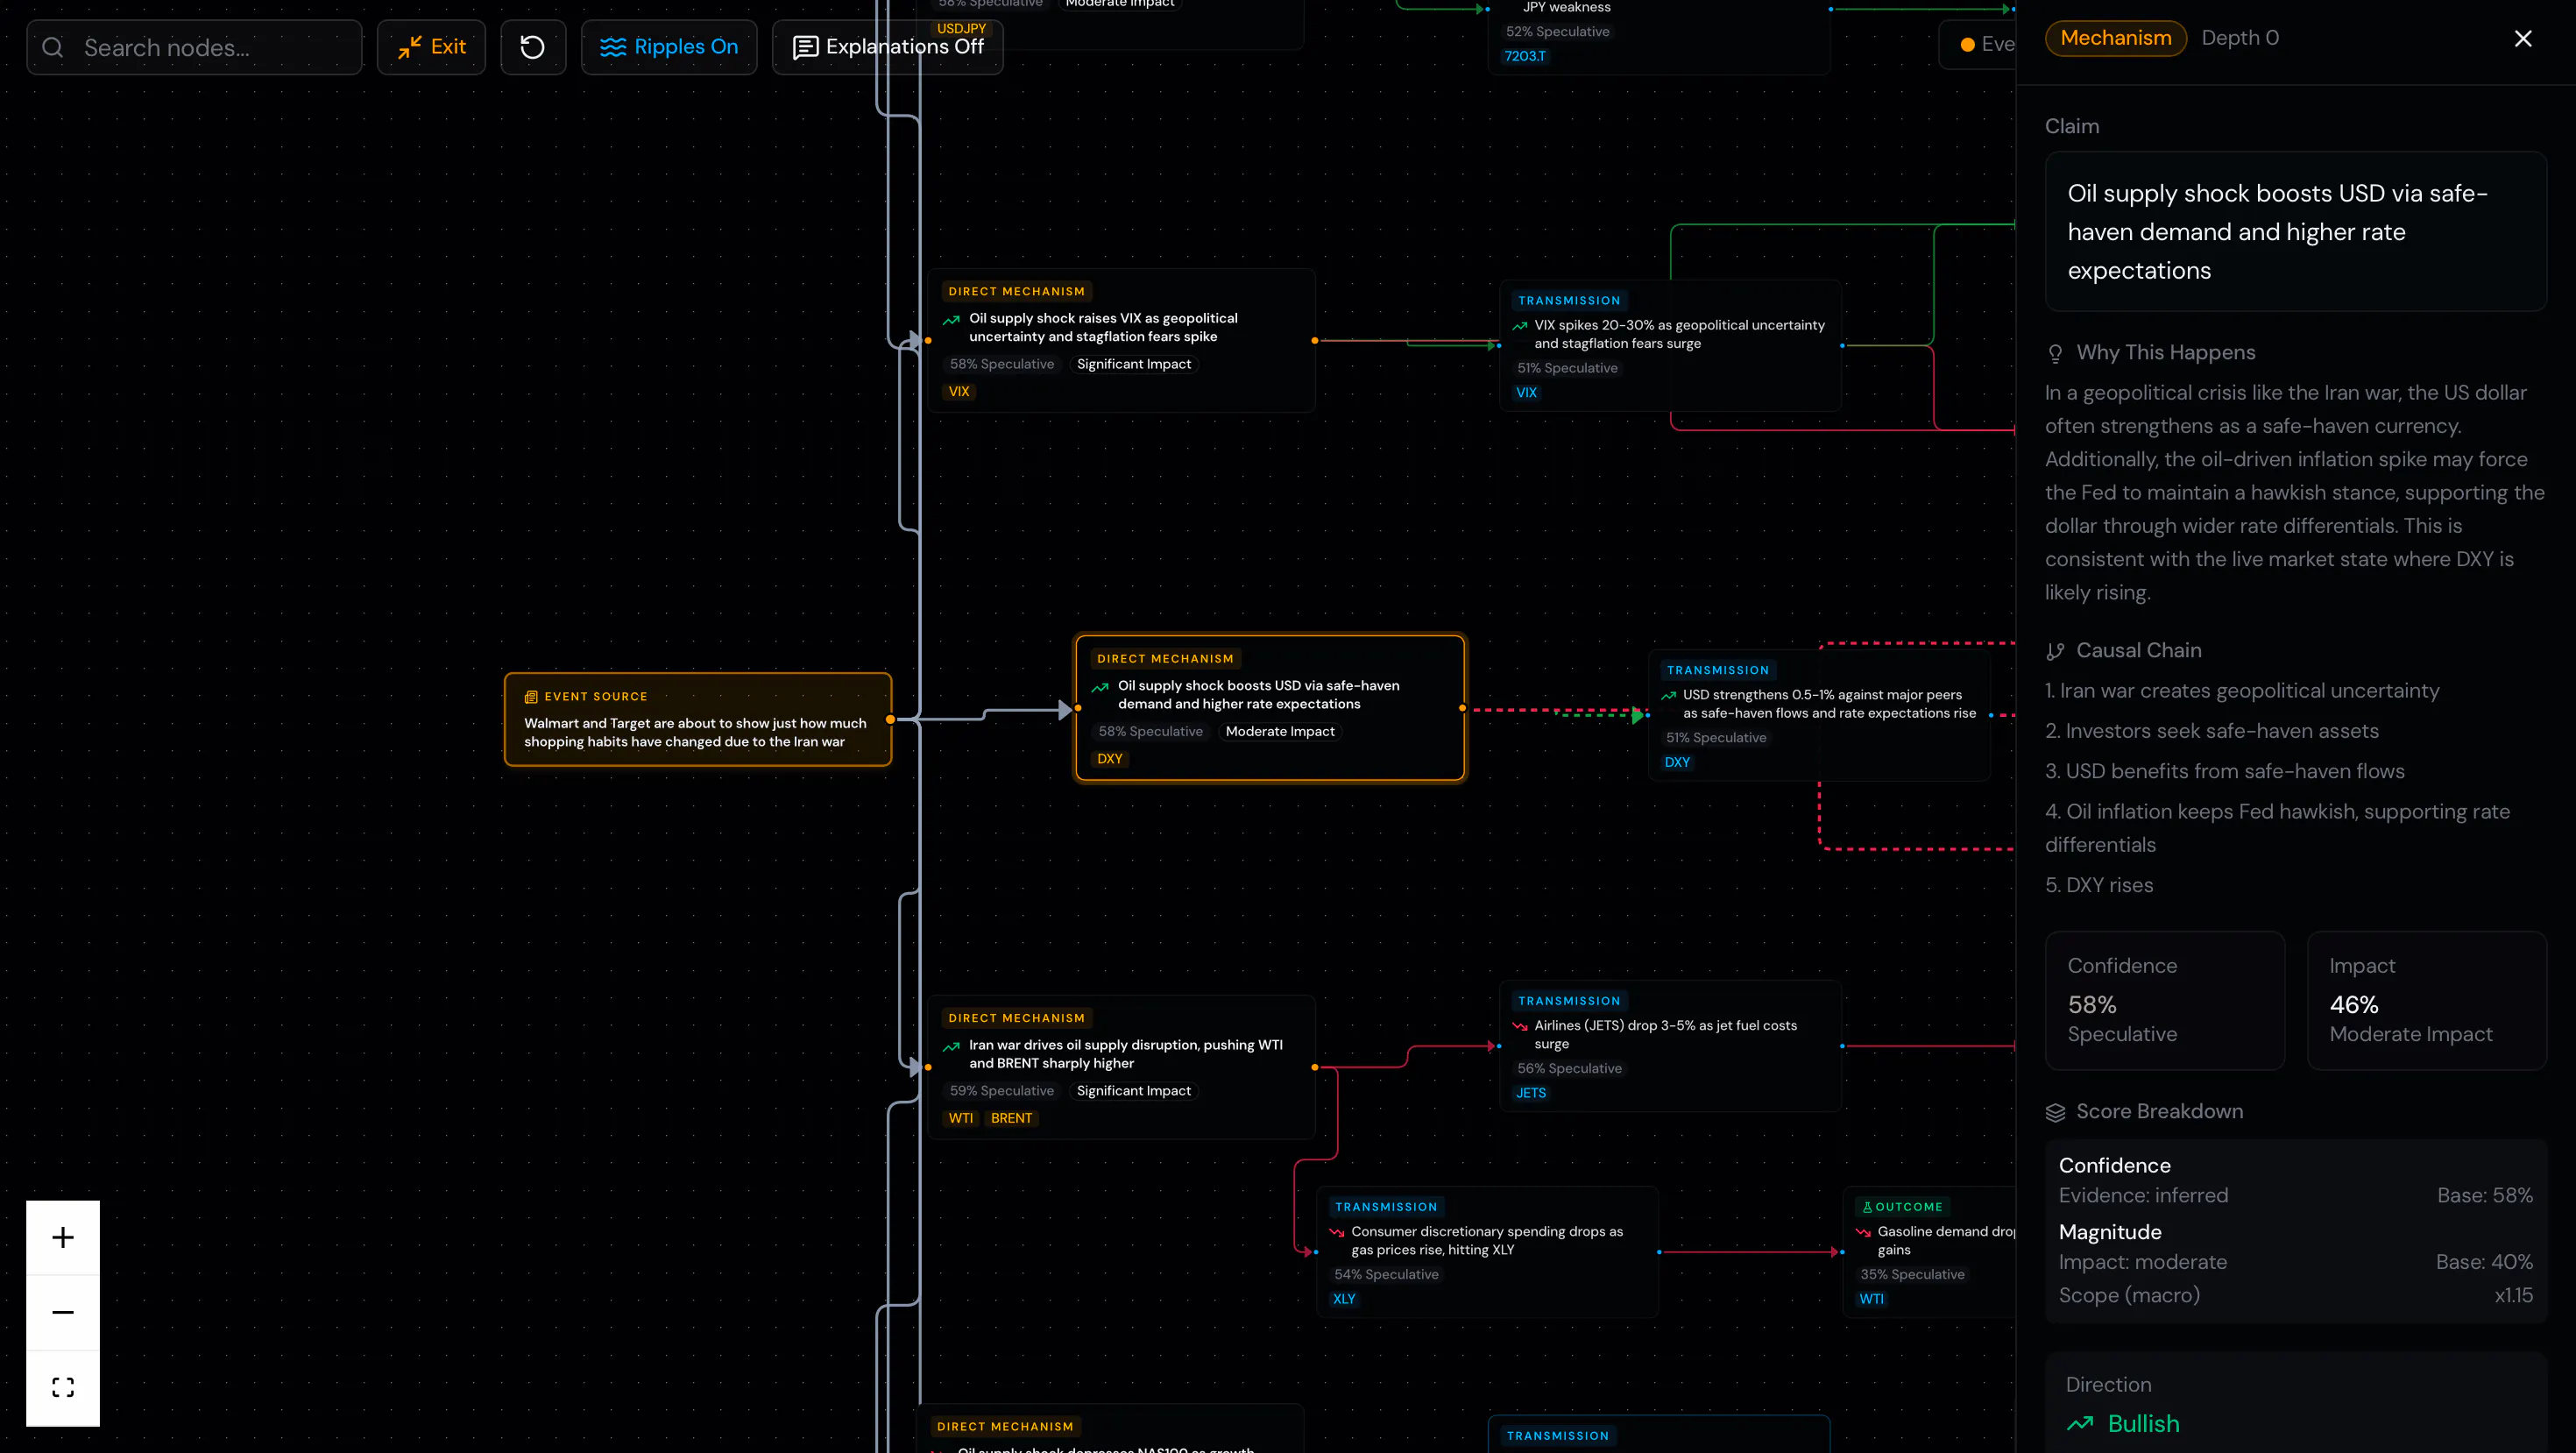Click trend-up icon on VIX spikes Transmission node
This screenshot has height=1453, width=2576.
[1520, 326]
